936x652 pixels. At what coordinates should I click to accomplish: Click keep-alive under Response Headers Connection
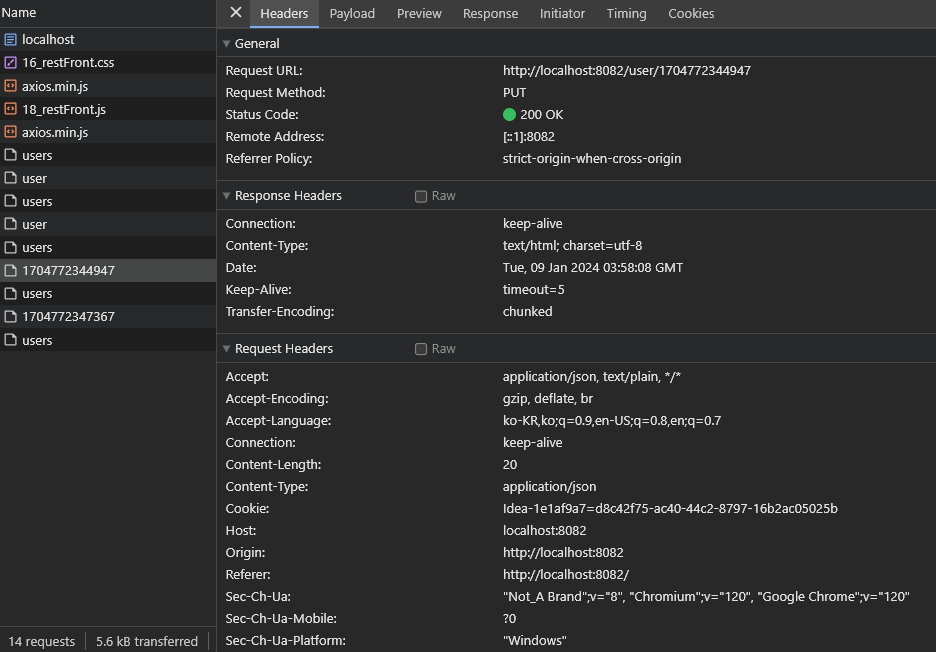coord(532,224)
